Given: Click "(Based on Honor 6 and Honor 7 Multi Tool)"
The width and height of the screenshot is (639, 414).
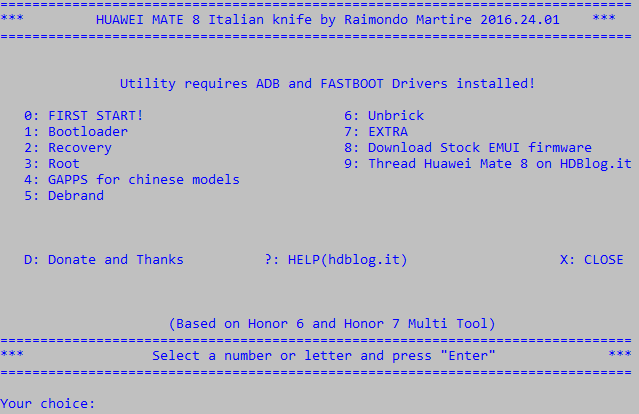Looking at the screenshot, I should [332, 324].
